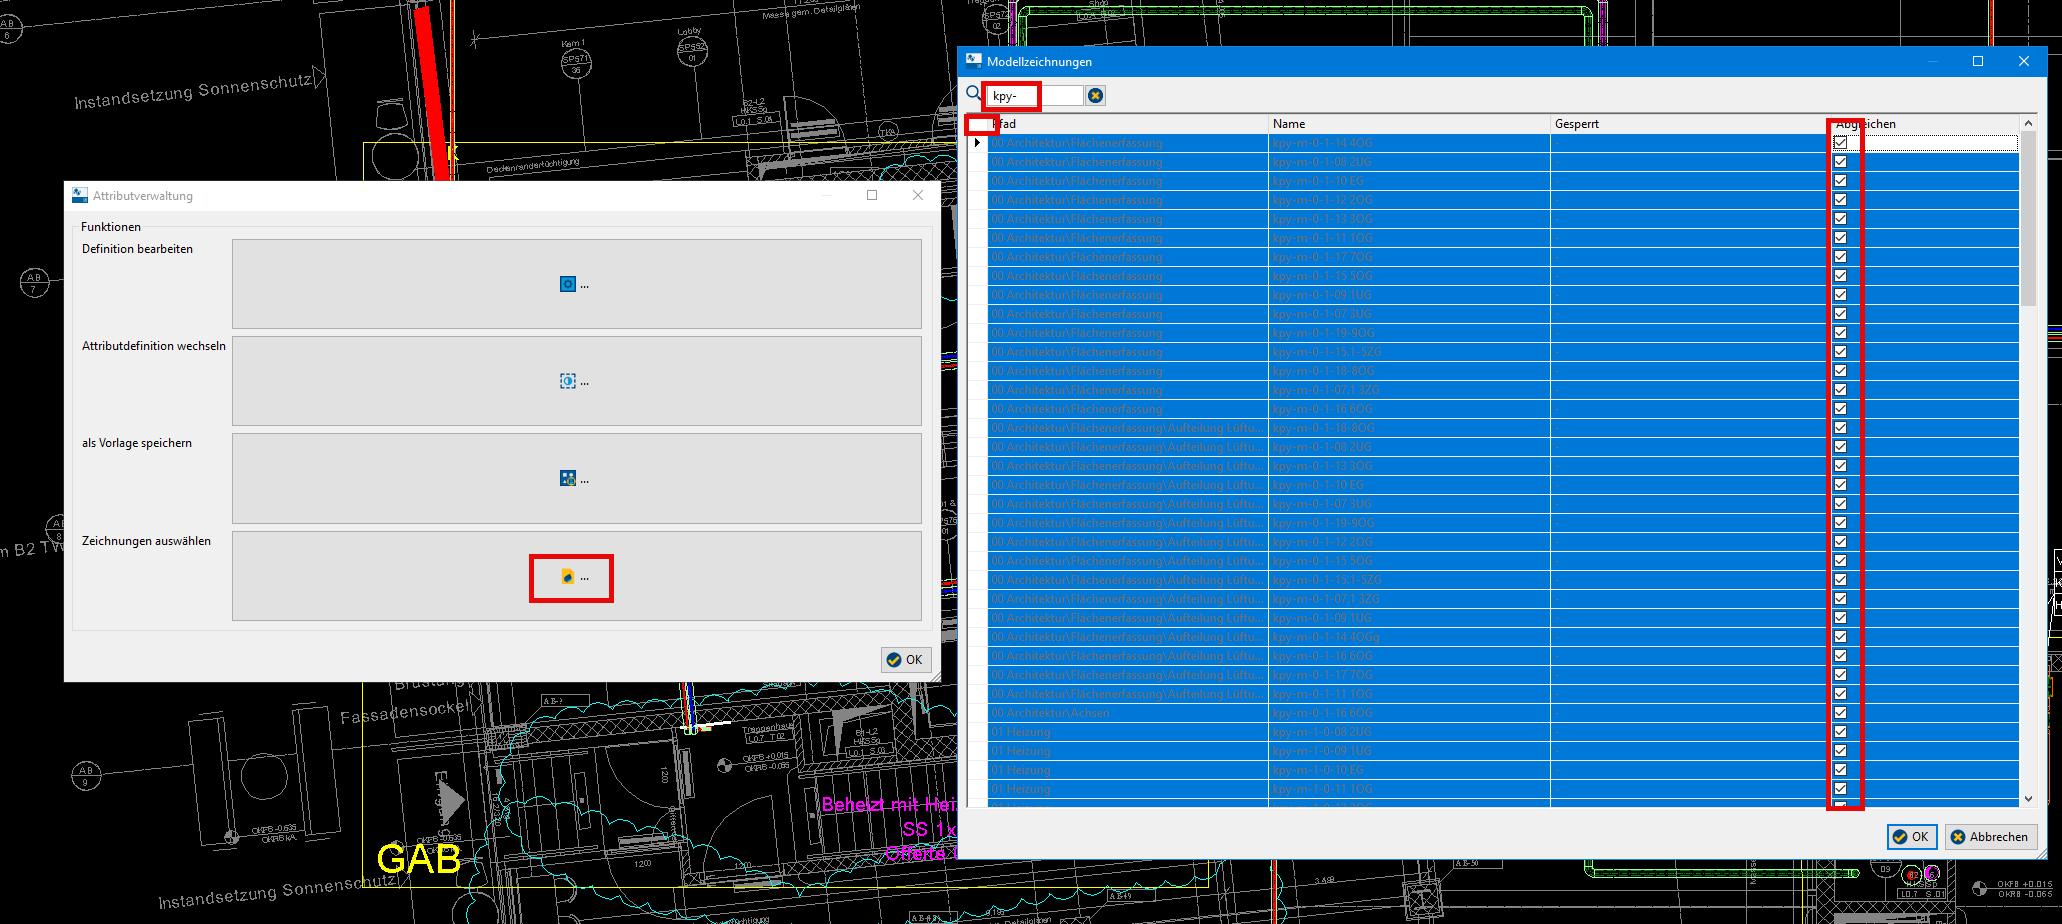Uncheck Abgleichen for the 00 Architektur\Achsen row
Image resolution: width=2062 pixels, height=924 pixels.
[1840, 713]
